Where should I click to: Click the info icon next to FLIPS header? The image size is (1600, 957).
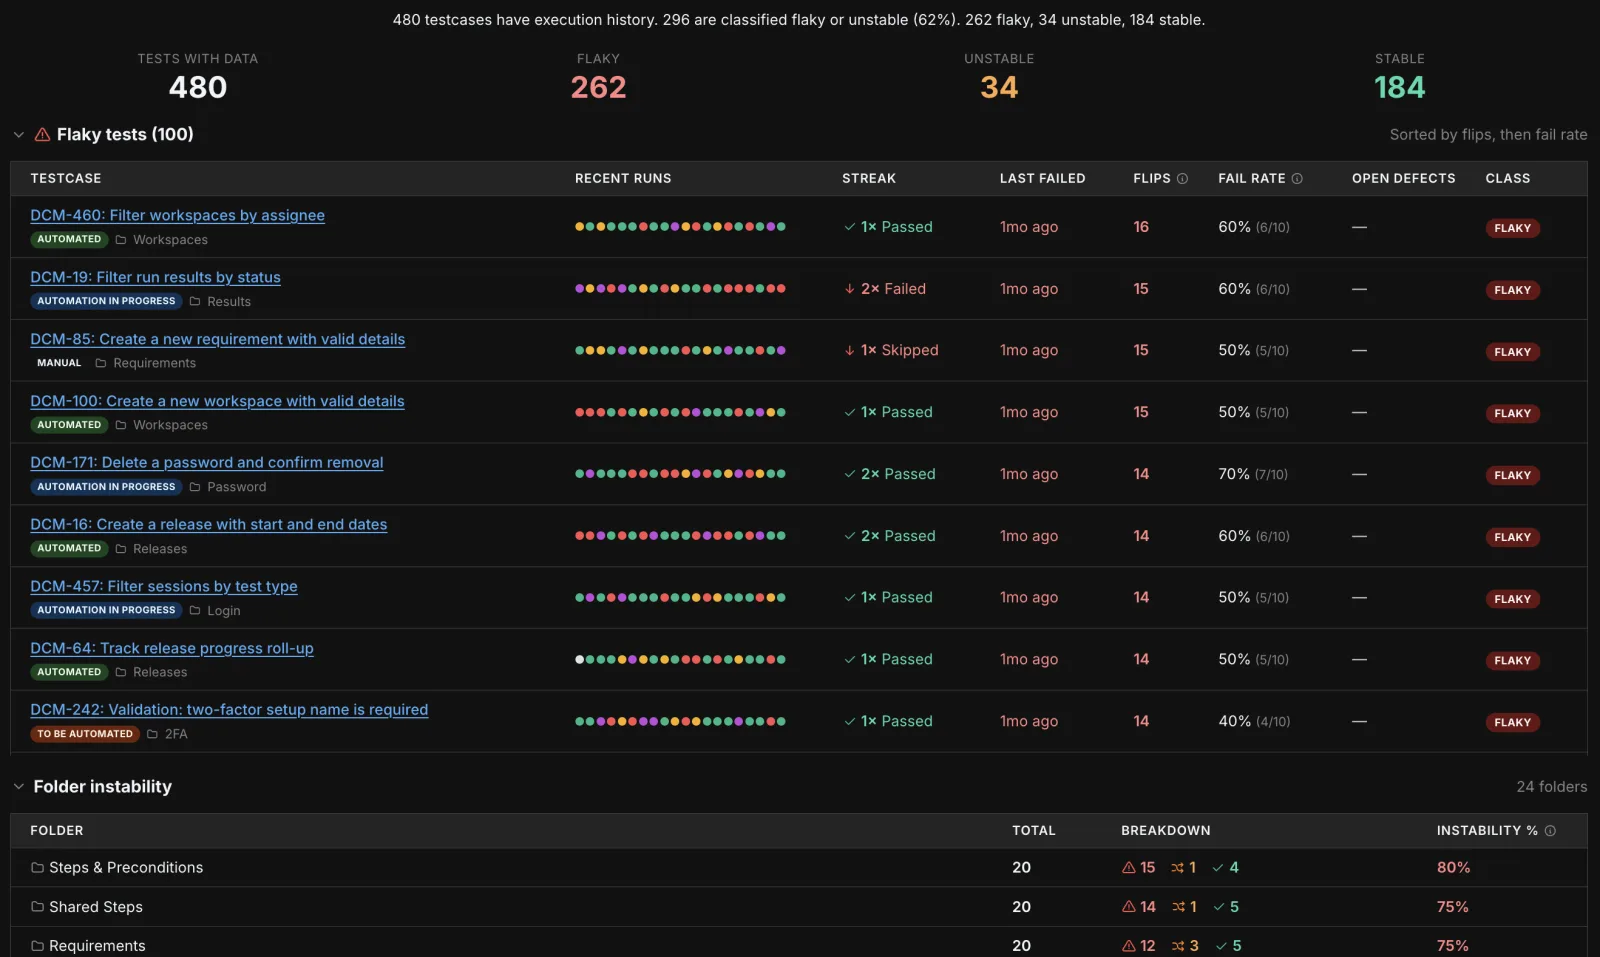(1182, 178)
